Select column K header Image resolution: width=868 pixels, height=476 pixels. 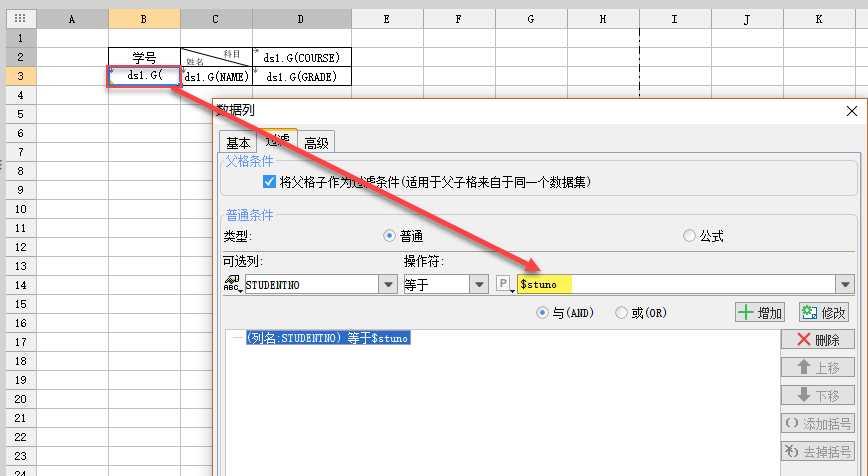point(819,19)
